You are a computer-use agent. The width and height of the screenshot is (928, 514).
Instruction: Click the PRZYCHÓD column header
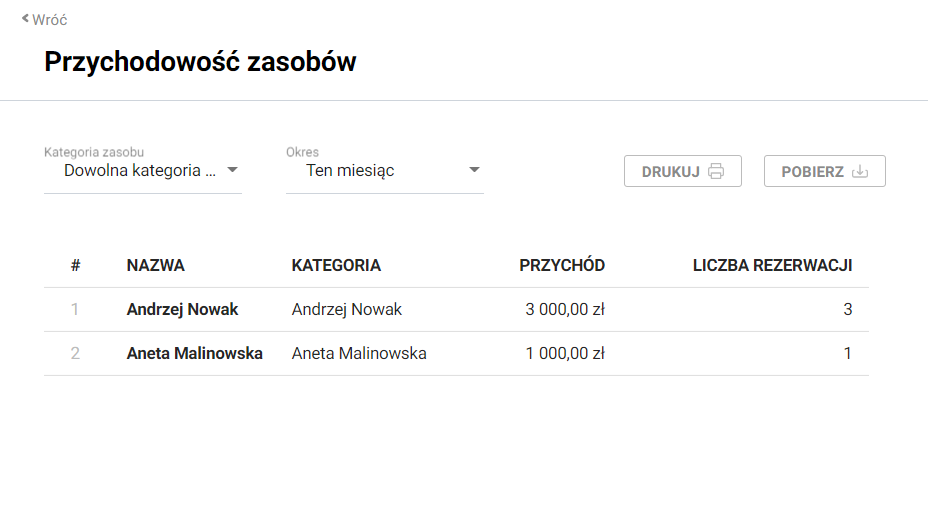click(x=562, y=265)
